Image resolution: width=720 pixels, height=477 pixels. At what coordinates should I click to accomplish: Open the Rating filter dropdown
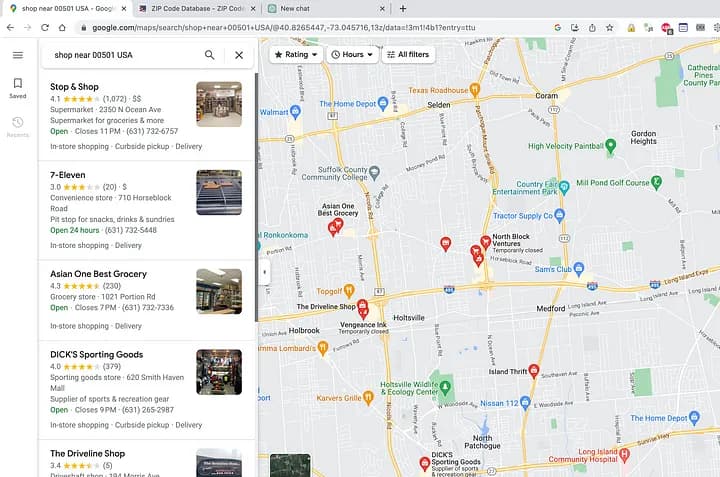coord(296,55)
